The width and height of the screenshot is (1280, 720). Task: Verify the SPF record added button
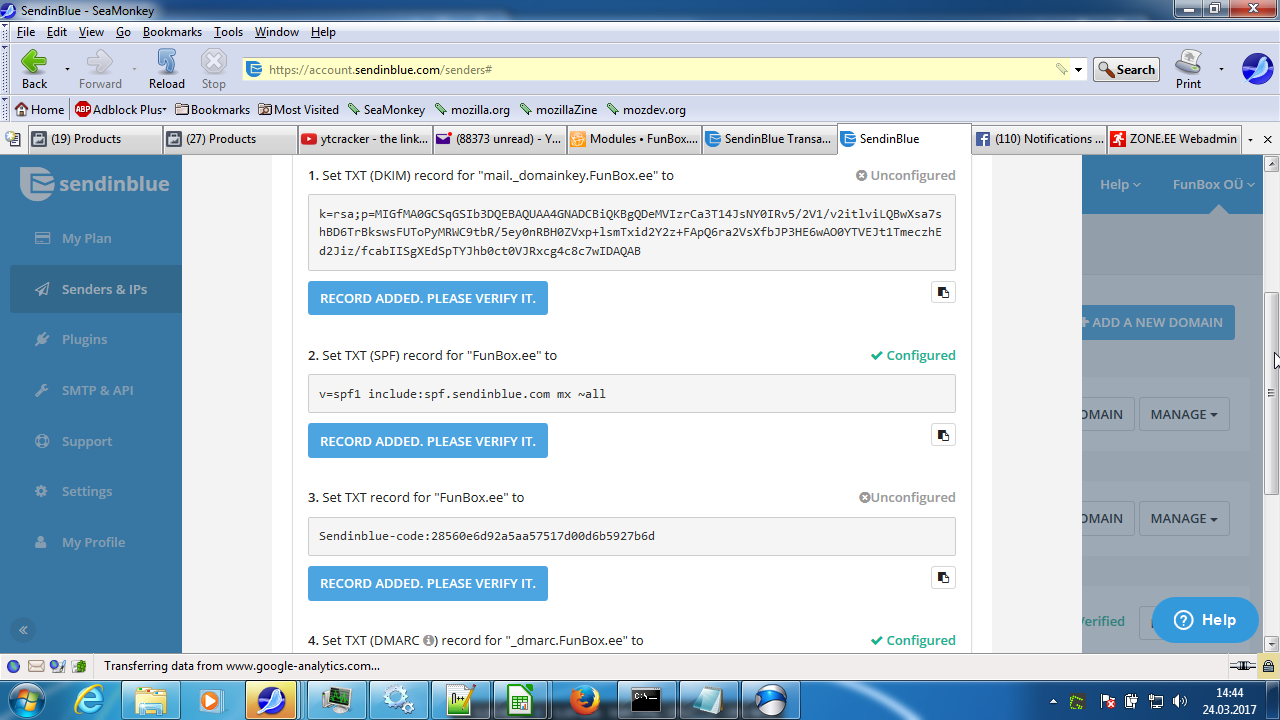pos(428,441)
